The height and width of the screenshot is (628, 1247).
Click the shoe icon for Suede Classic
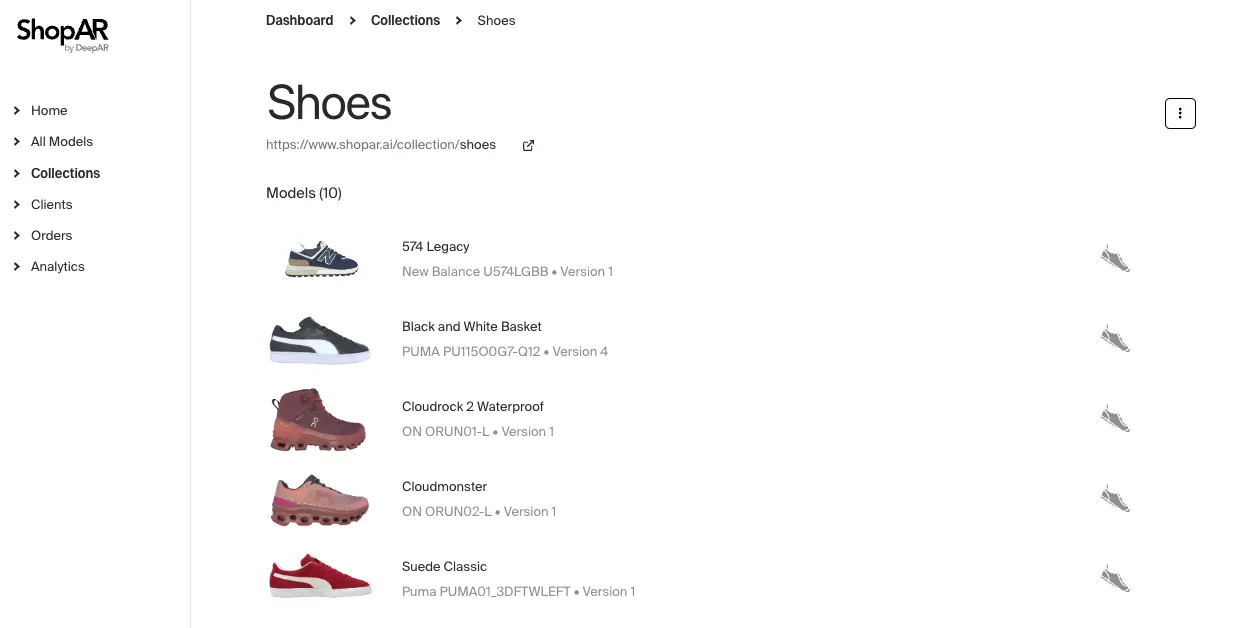(x=1115, y=578)
